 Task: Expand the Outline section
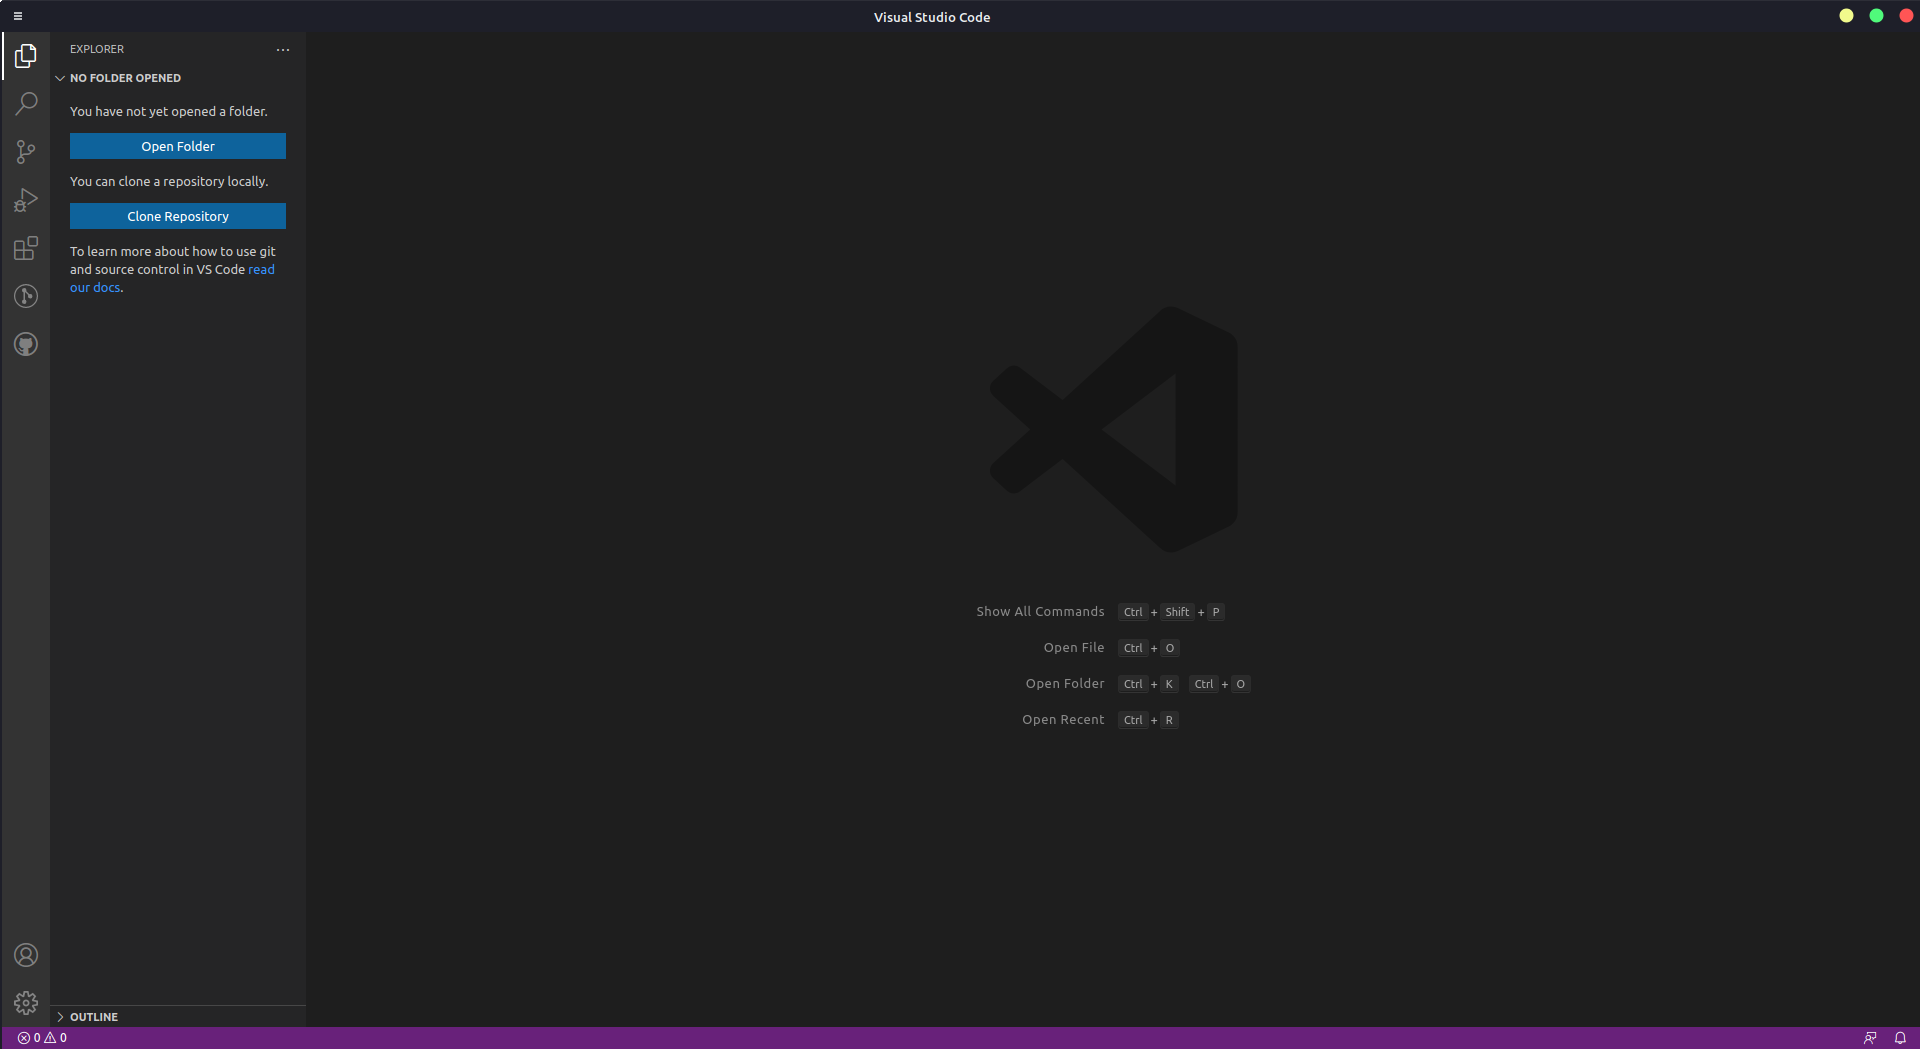click(x=178, y=1017)
